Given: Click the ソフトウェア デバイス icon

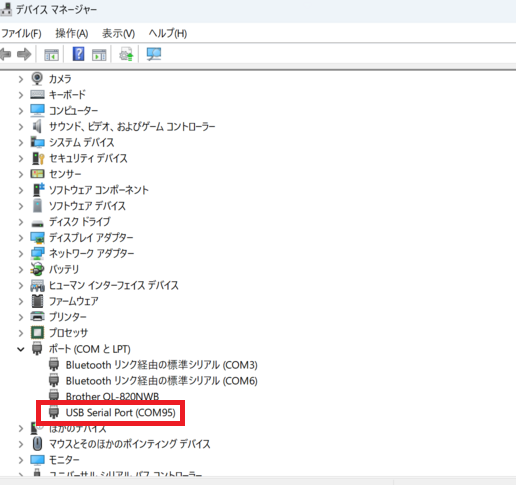Looking at the screenshot, I should (x=37, y=205).
